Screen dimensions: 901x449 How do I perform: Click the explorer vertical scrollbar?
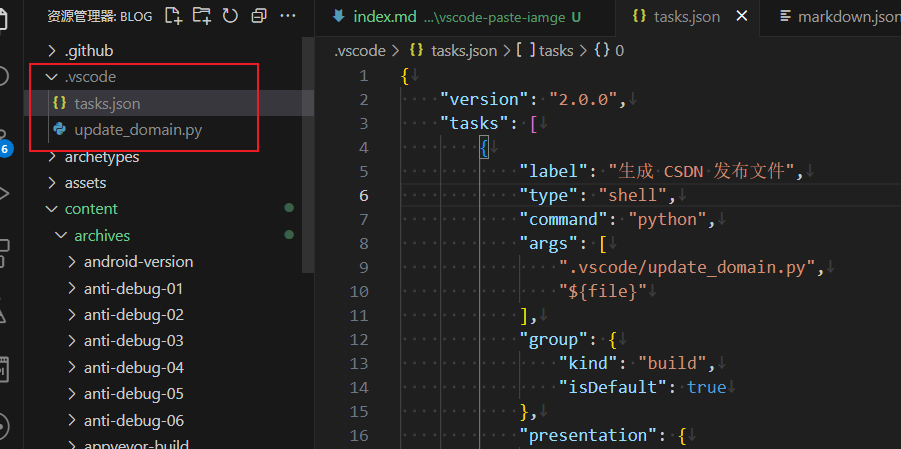[308, 150]
